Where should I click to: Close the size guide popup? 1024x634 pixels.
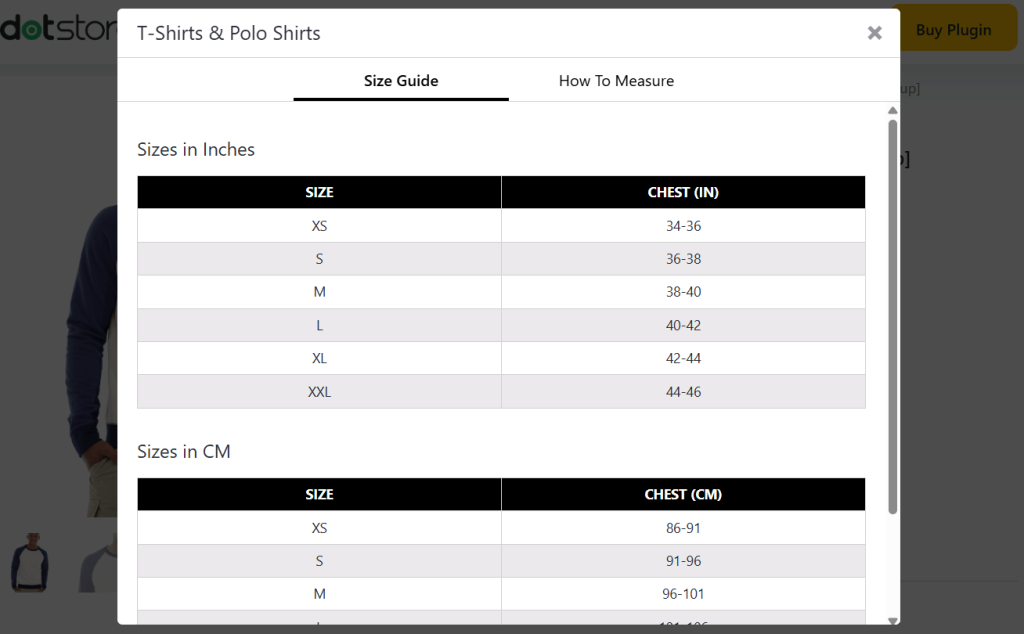(874, 33)
